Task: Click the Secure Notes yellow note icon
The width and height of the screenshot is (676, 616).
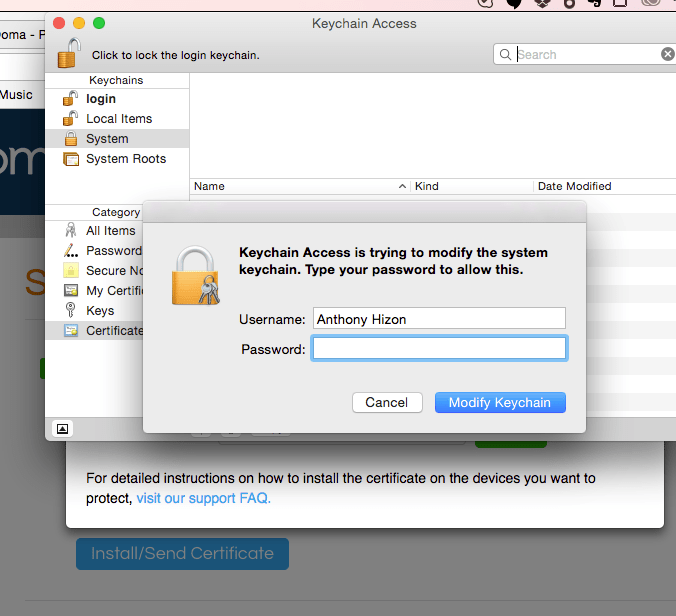Action: coord(71,270)
